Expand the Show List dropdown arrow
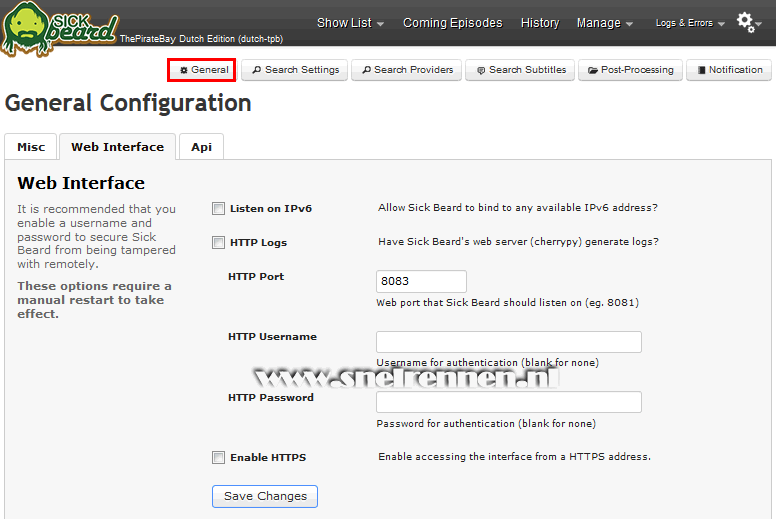Screen dimensions: 776x519 click(x=380, y=24)
